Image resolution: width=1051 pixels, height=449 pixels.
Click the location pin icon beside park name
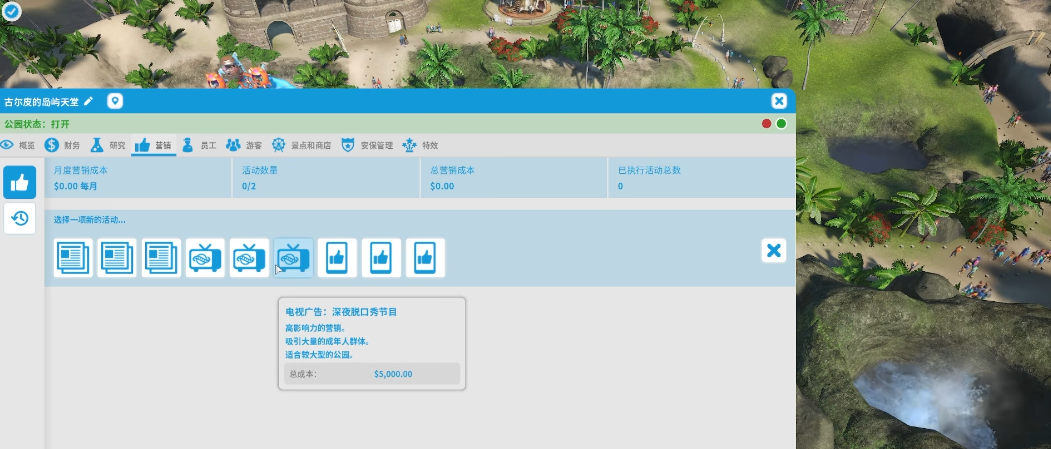(x=115, y=101)
